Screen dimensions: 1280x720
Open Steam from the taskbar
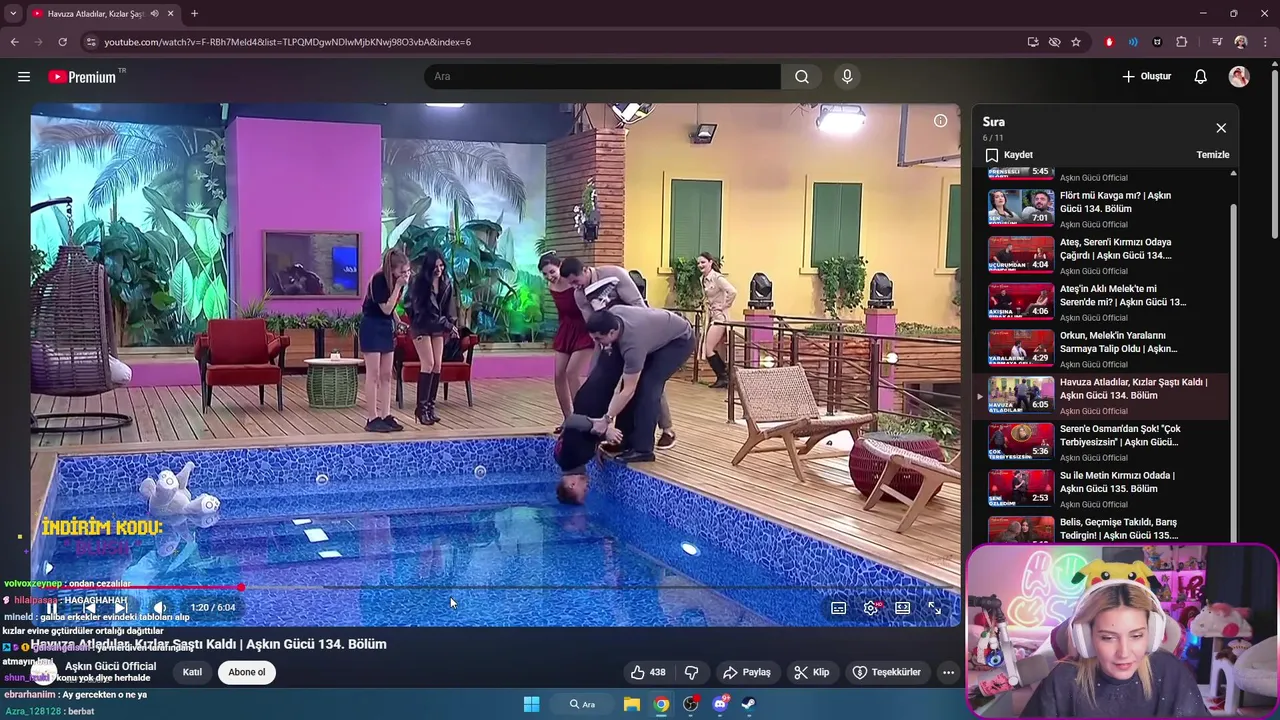point(748,704)
